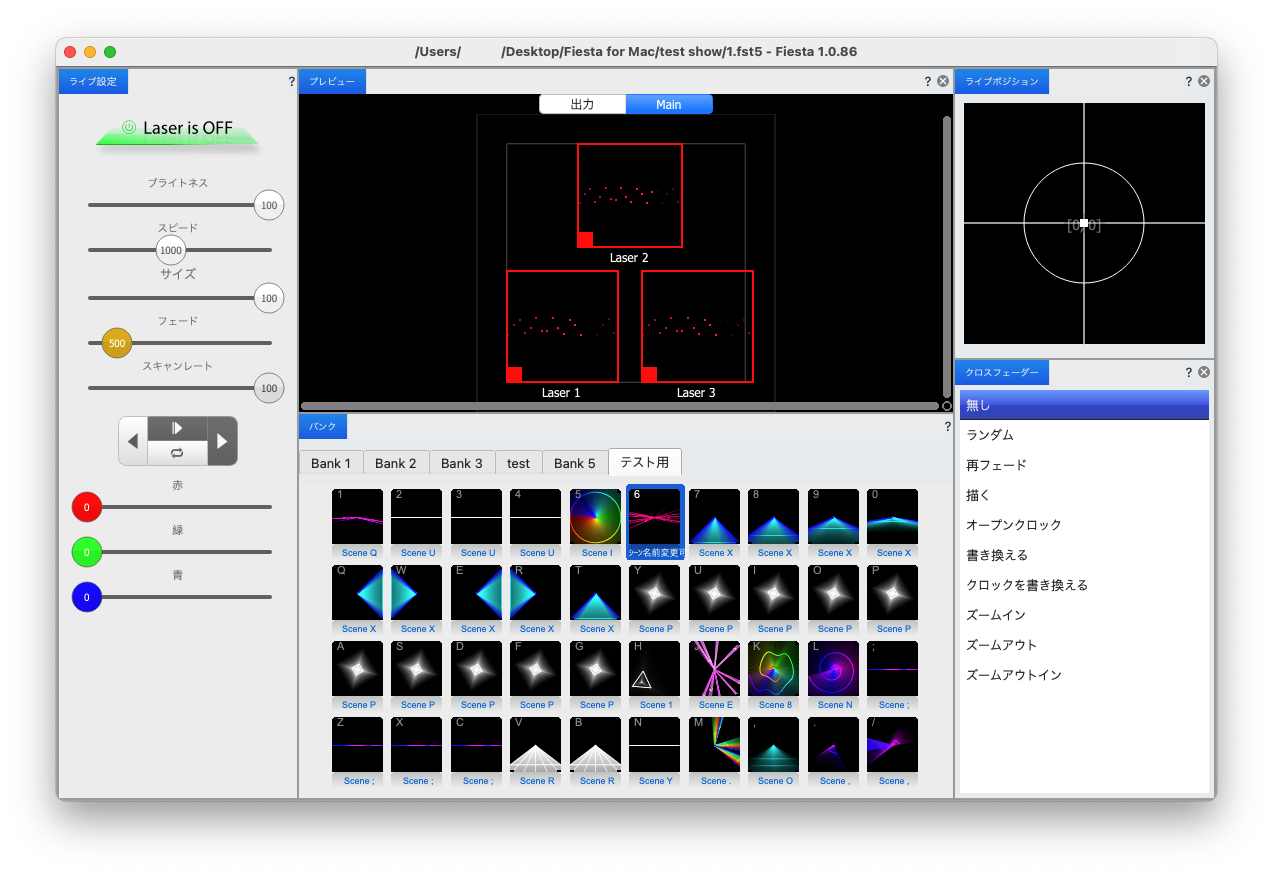Switch preview to 出力 output view

[x=582, y=104]
